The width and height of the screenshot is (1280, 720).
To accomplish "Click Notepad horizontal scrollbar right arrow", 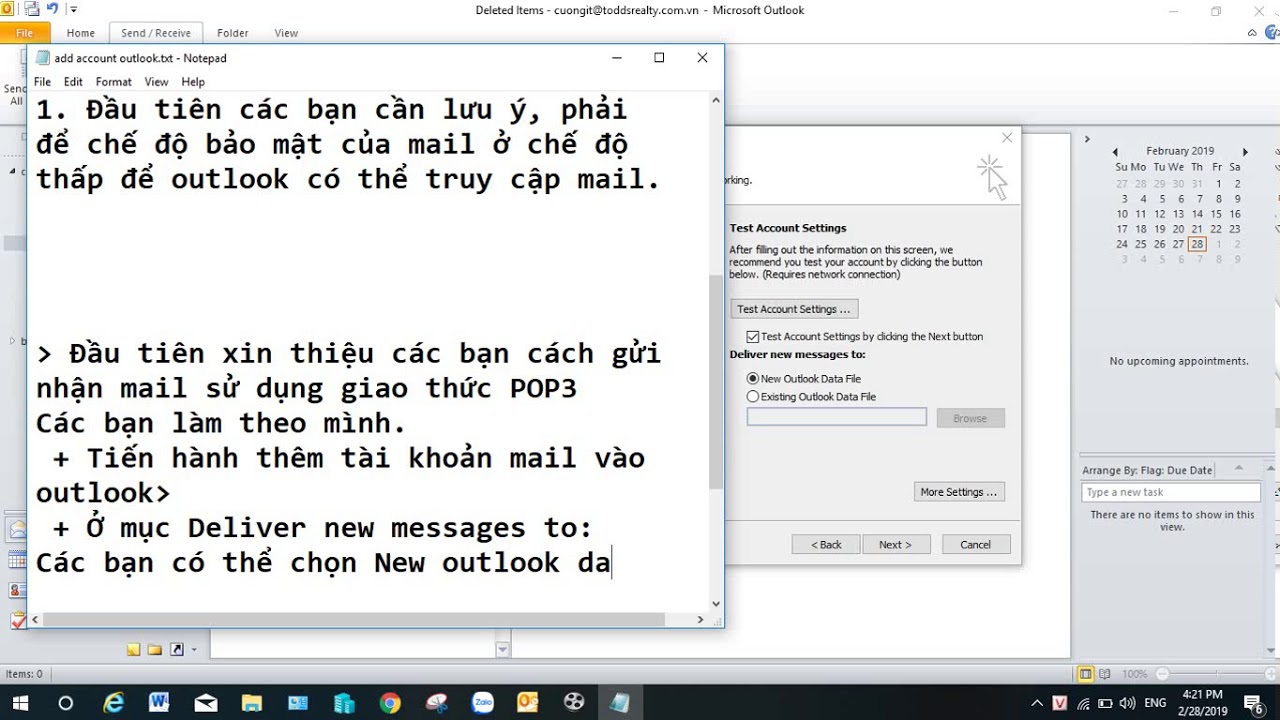I will [701, 620].
